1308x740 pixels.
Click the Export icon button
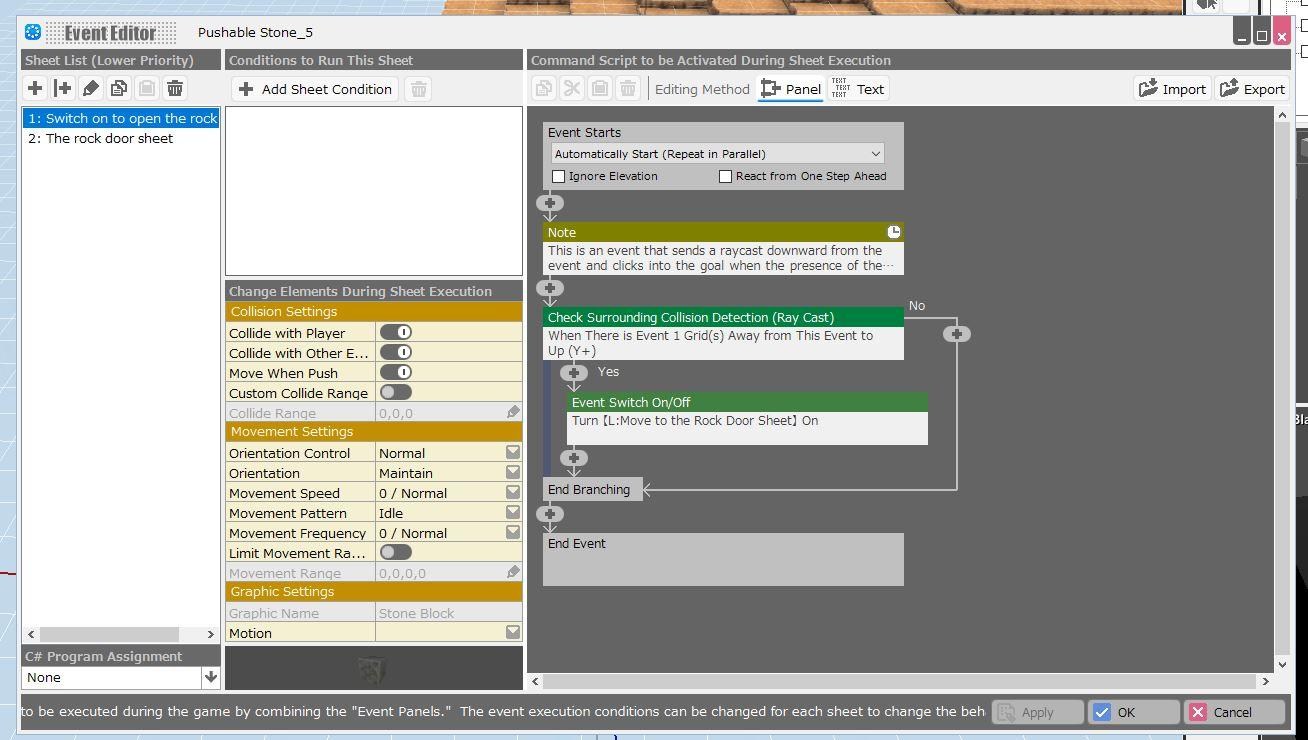(1252, 89)
